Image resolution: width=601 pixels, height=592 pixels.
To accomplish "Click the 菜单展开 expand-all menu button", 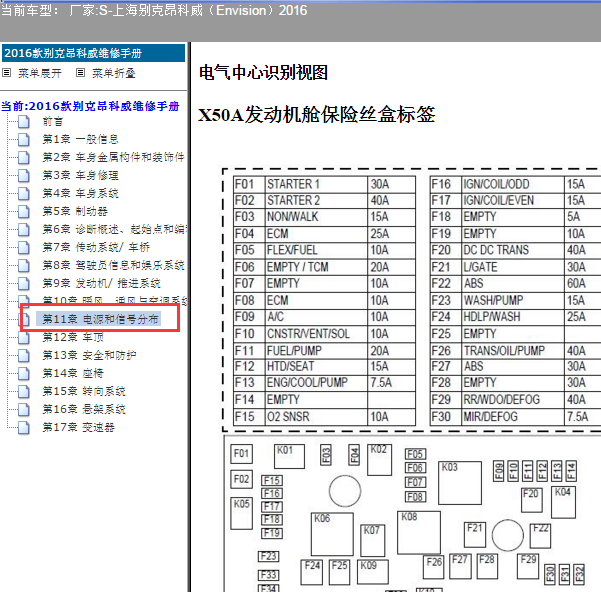I will 40,73.
